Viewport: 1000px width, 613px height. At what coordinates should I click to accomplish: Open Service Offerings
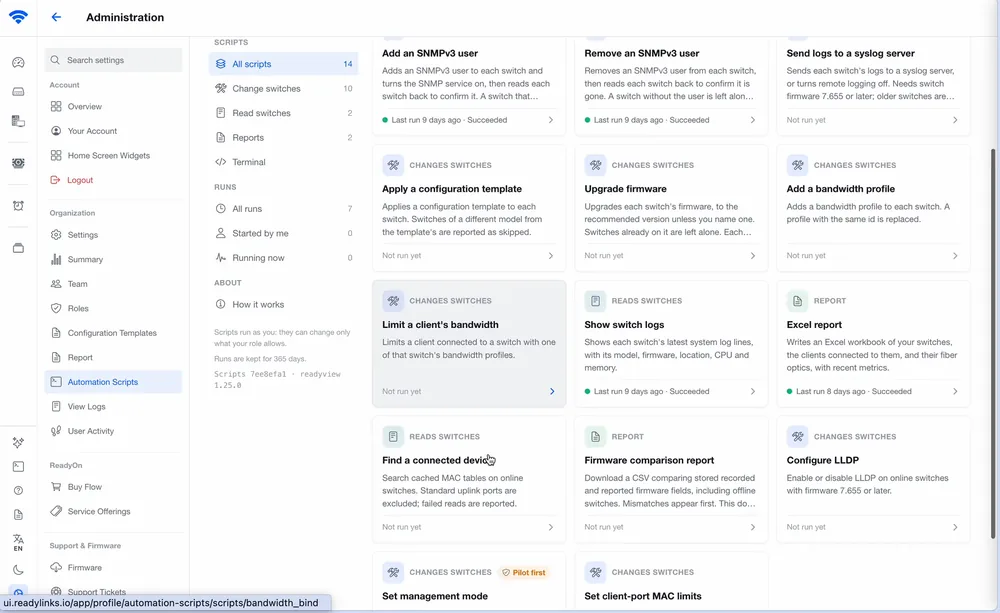[114, 512]
